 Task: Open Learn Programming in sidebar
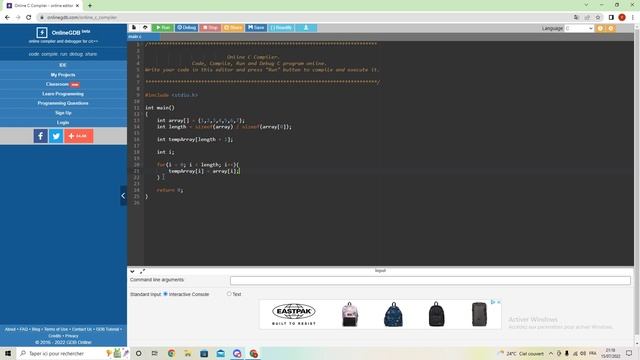click(63, 94)
